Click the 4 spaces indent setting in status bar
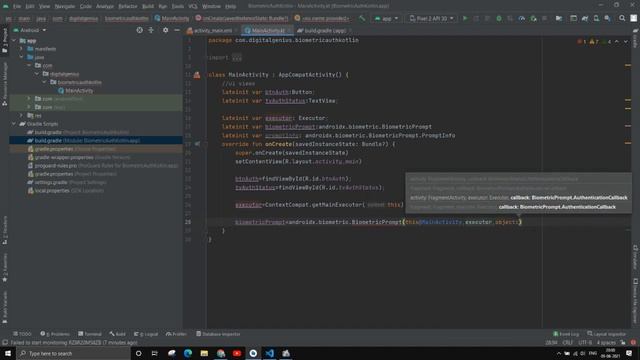The image size is (640, 360). 606,342
